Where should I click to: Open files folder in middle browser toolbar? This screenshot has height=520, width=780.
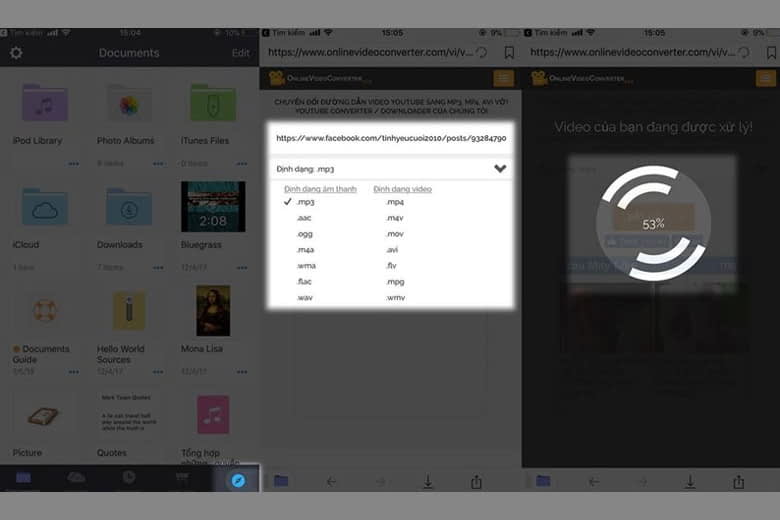pyautogui.click(x=281, y=481)
